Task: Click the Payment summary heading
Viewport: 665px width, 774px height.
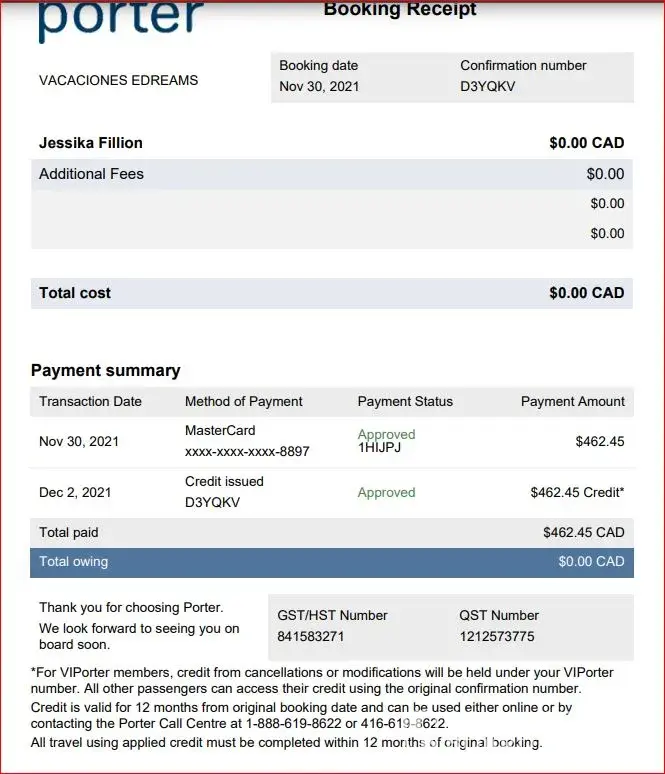Action: click(106, 370)
